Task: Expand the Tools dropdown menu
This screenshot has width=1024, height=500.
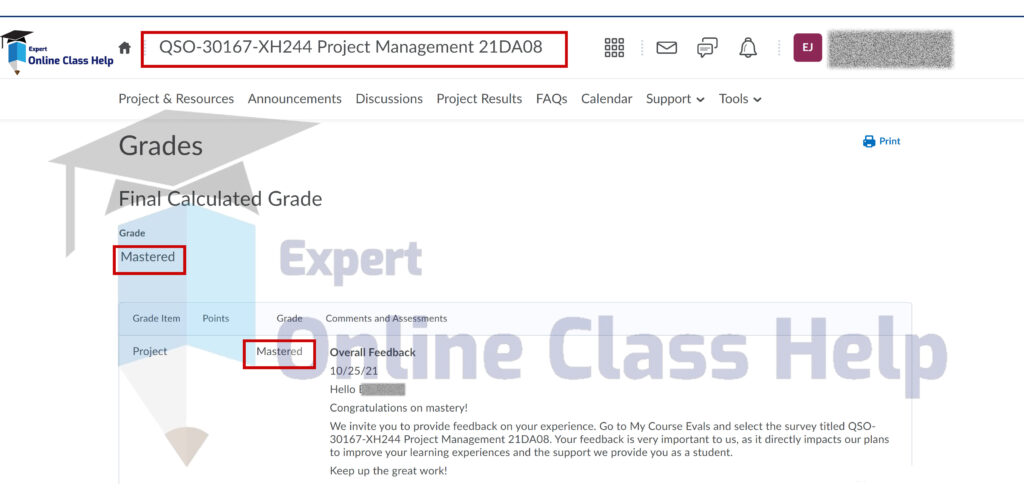Action: click(x=740, y=99)
